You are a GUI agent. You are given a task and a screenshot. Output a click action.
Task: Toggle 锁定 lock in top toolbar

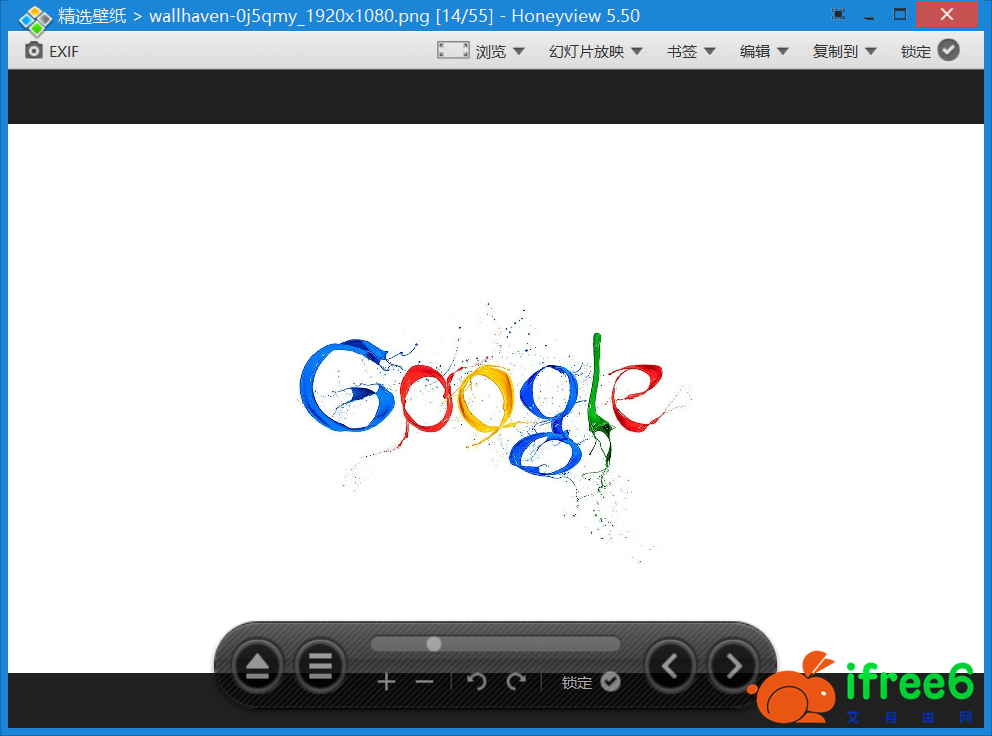pyautogui.click(x=930, y=51)
